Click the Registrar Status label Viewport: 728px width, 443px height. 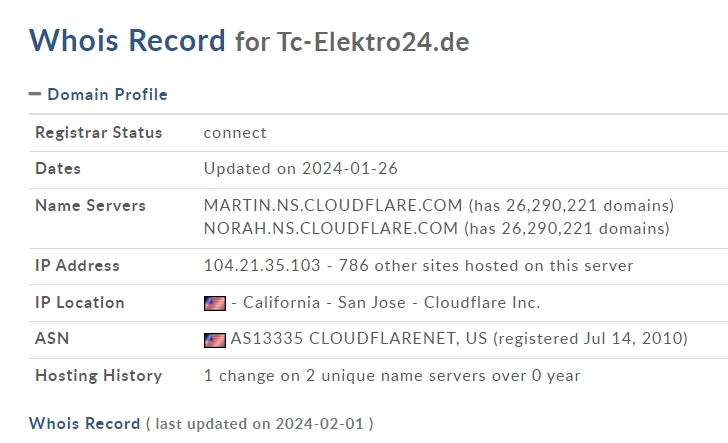pos(98,132)
